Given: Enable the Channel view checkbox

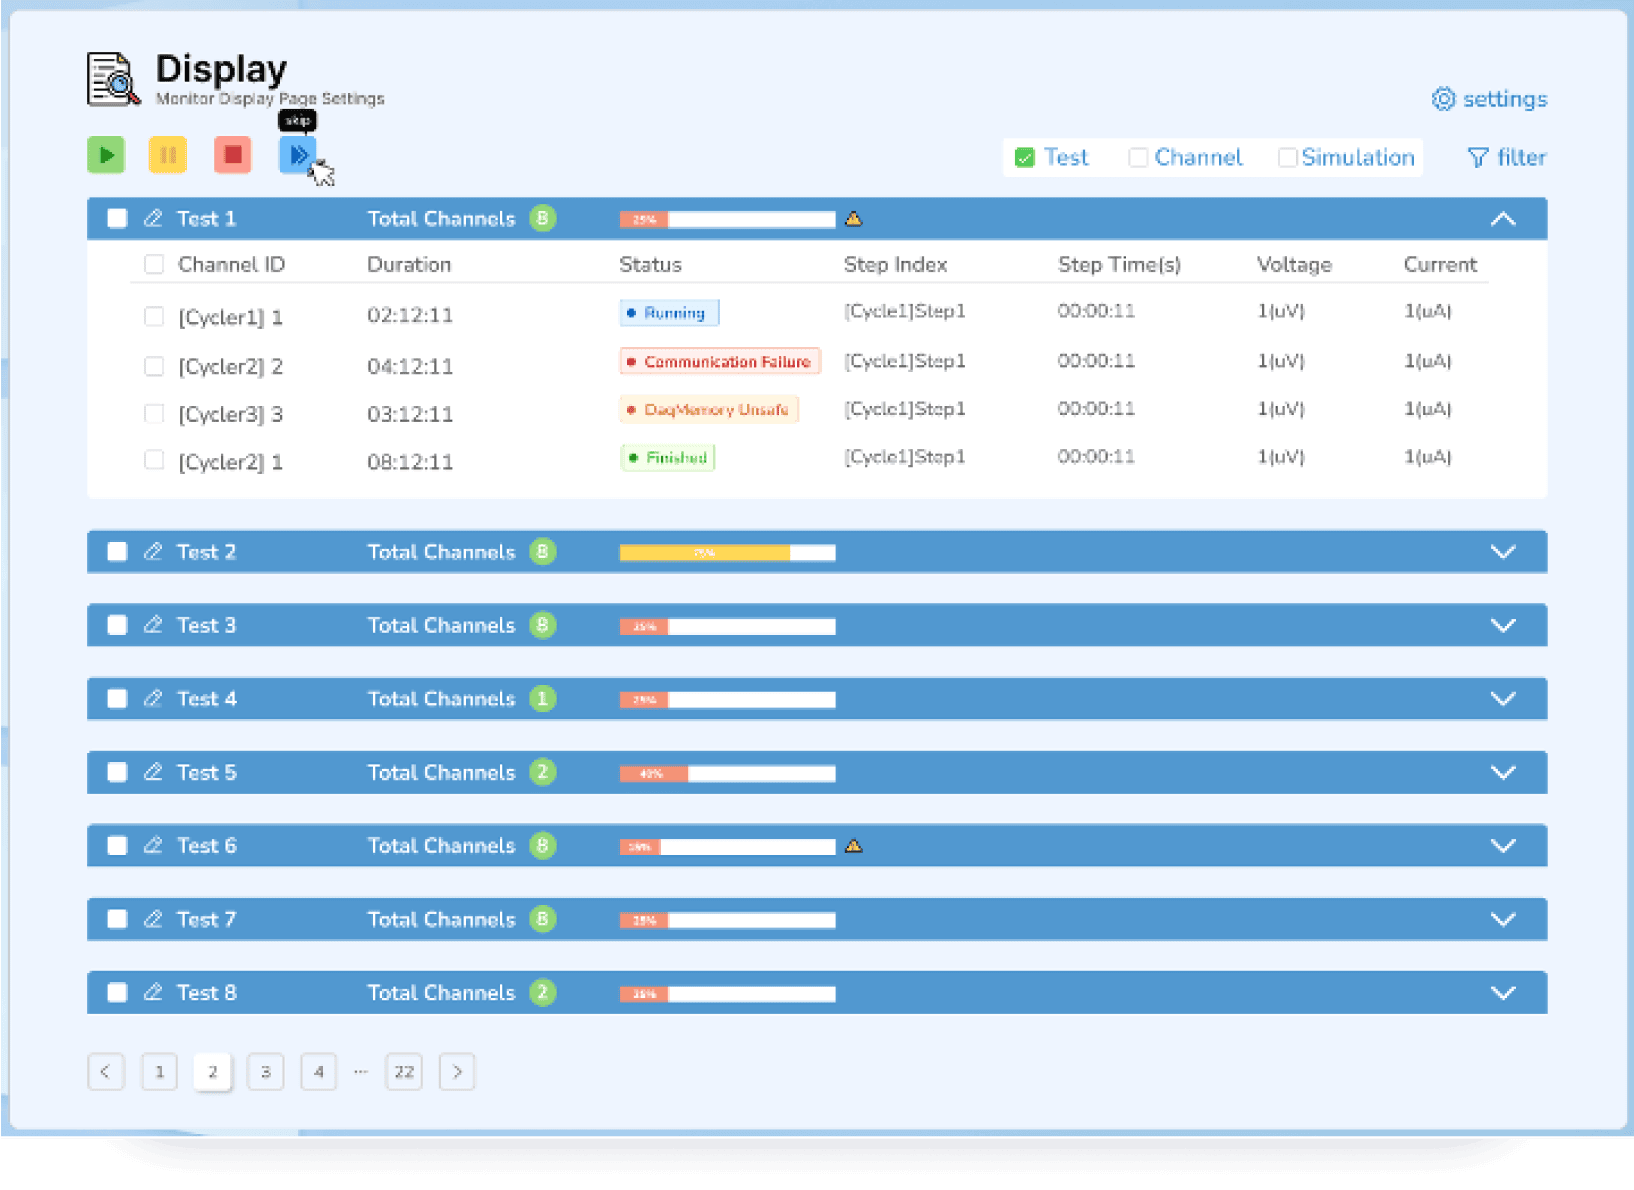Looking at the screenshot, I should 1137,158.
